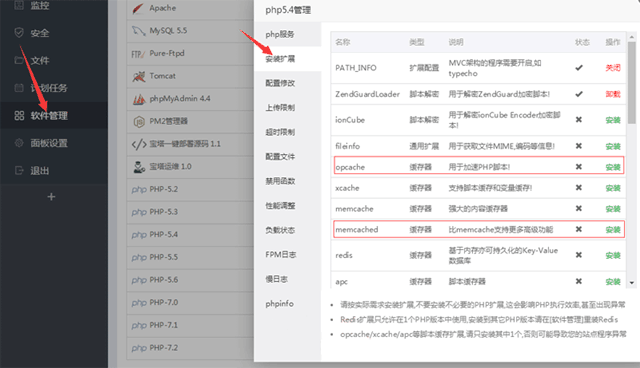The height and width of the screenshot is (368, 640).
Task: Click the 监控 monitor icon in sidebar
Action: 19,5
